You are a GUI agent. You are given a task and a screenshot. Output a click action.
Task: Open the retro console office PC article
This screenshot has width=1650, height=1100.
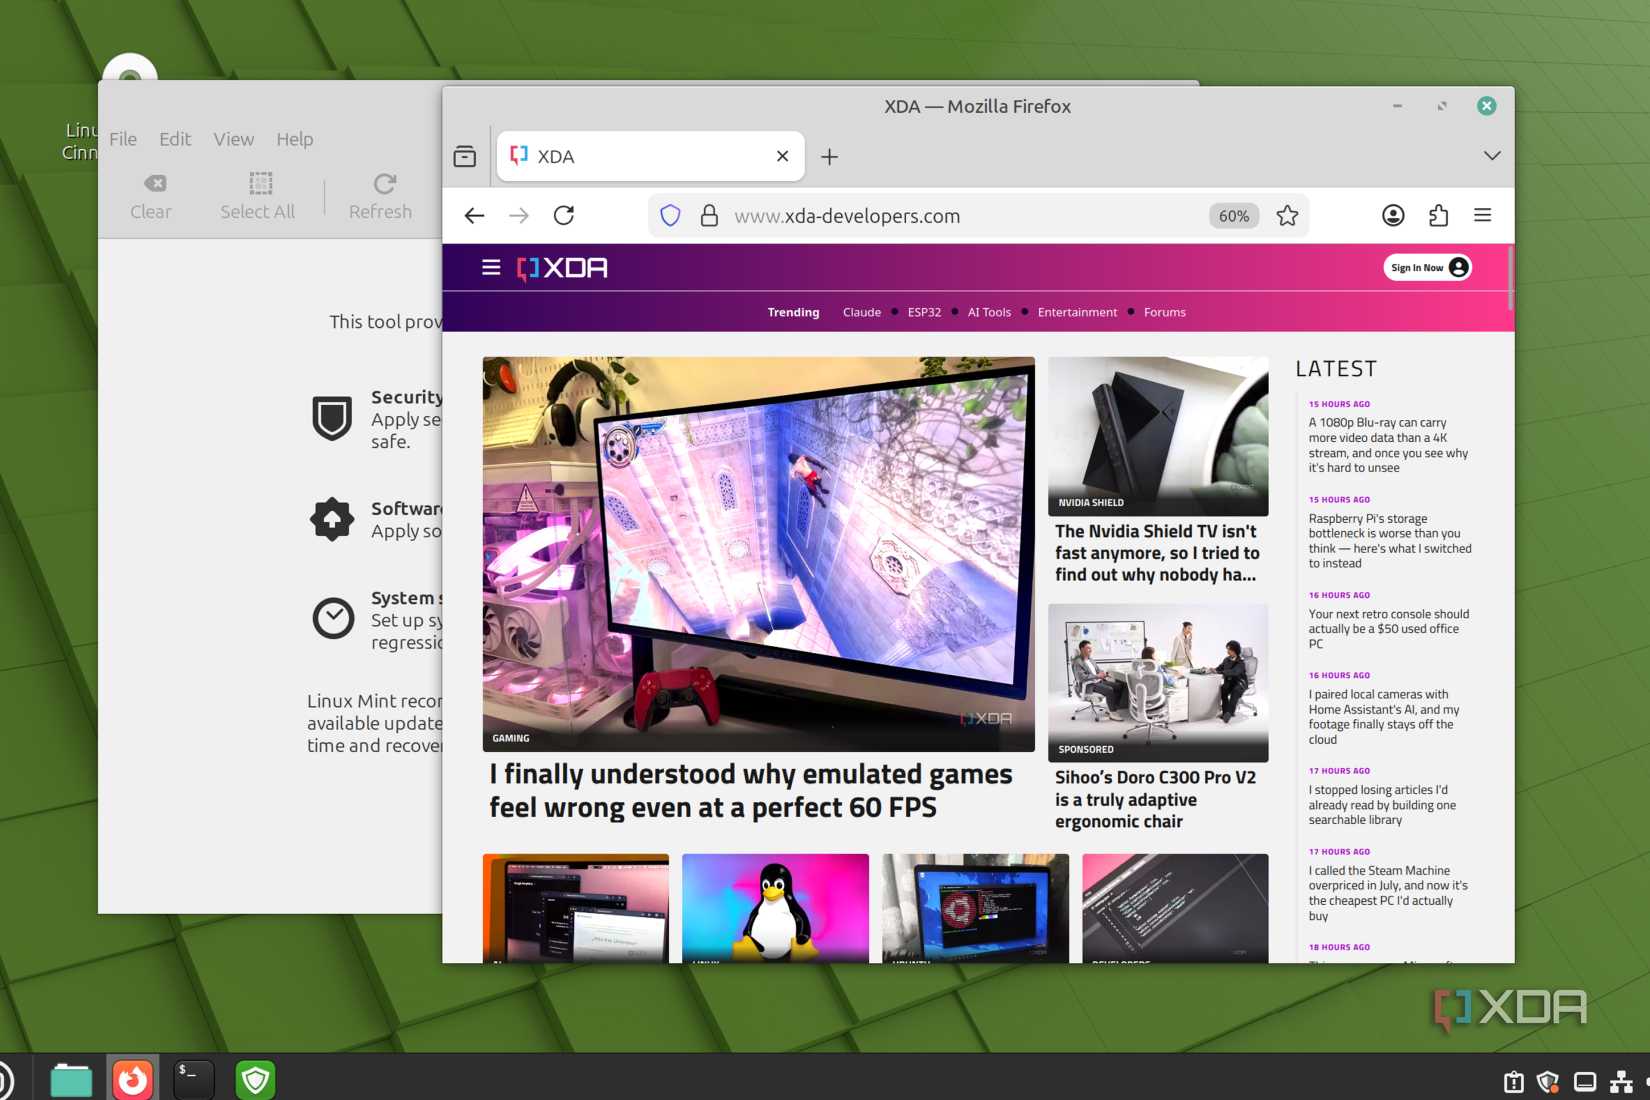(x=1388, y=629)
